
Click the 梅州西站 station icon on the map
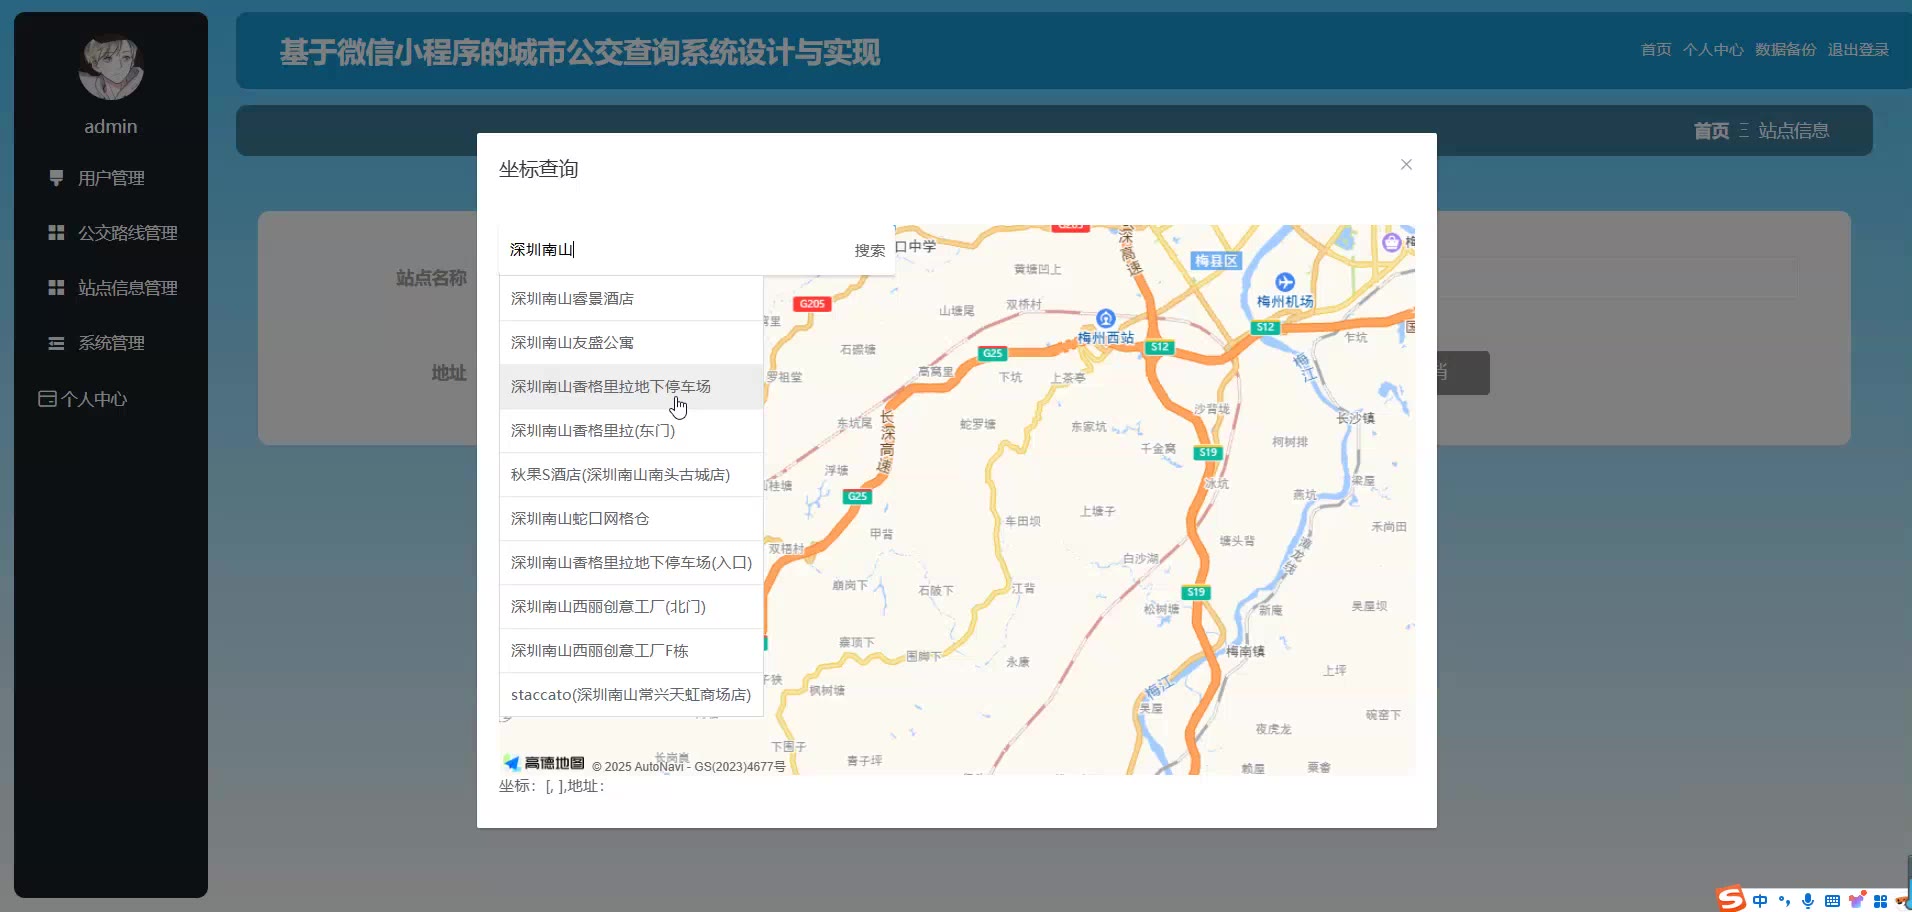click(x=1105, y=318)
